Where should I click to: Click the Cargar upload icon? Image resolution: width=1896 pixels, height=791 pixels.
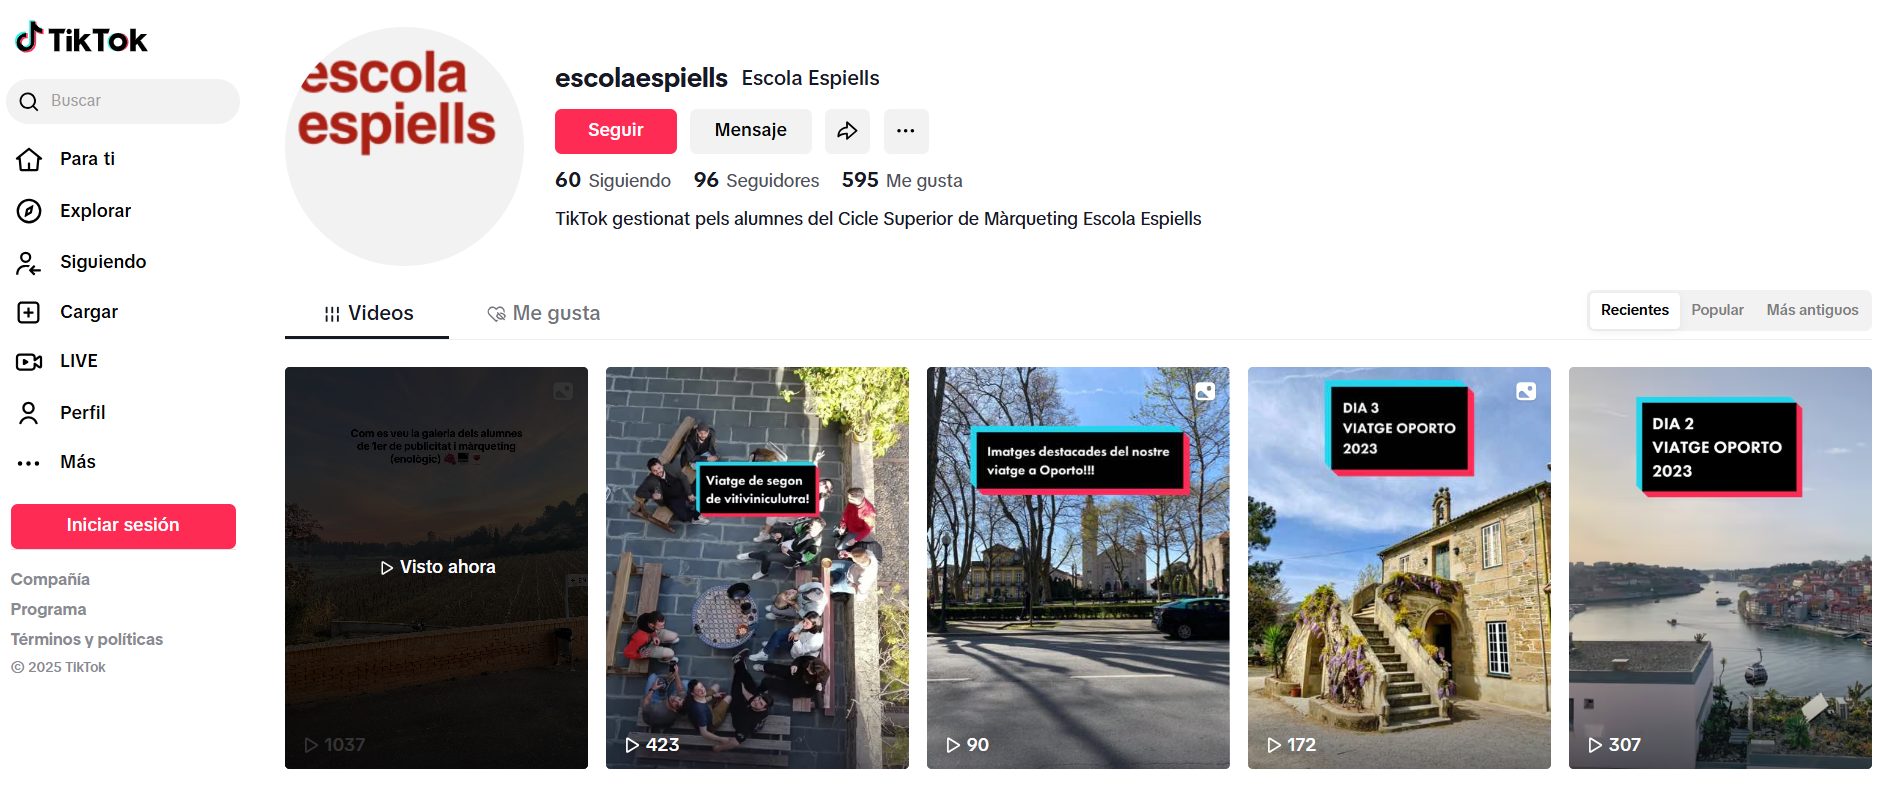[x=29, y=312]
